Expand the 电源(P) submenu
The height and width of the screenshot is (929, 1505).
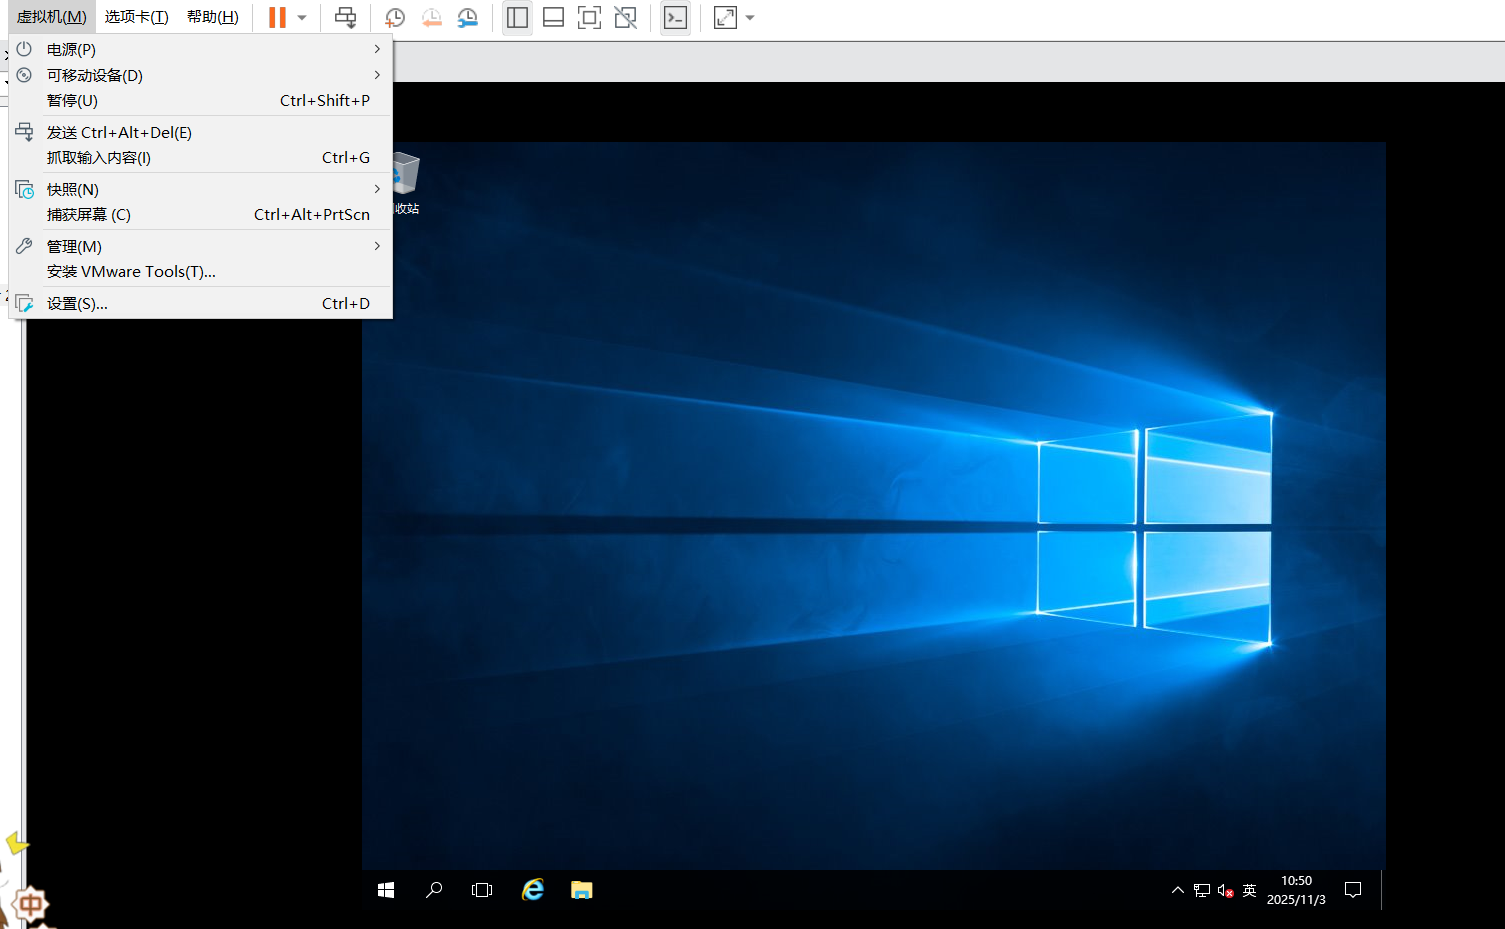pyautogui.click(x=200, y=49)
